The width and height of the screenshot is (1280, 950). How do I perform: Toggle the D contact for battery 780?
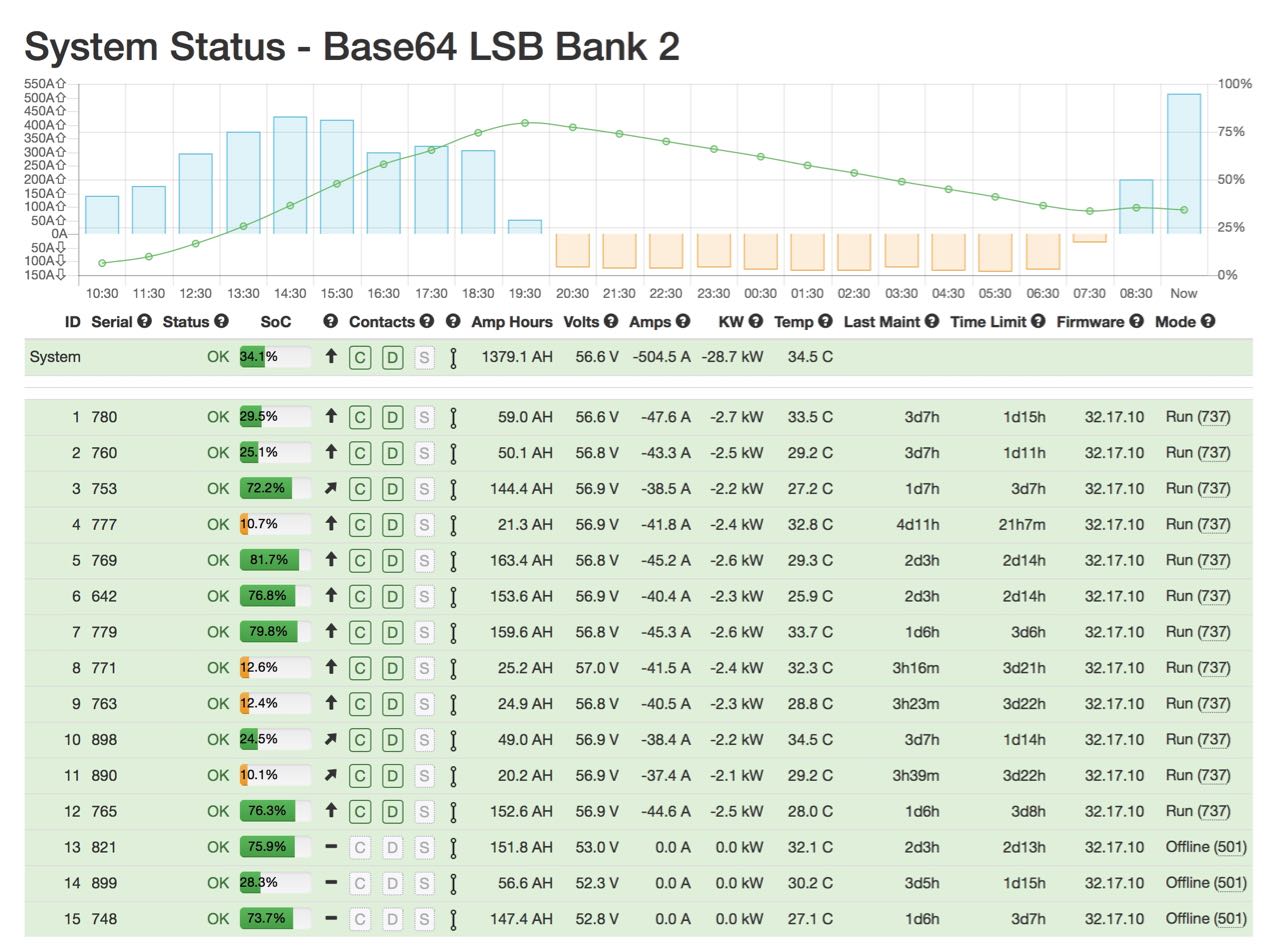tap(392, 417)
